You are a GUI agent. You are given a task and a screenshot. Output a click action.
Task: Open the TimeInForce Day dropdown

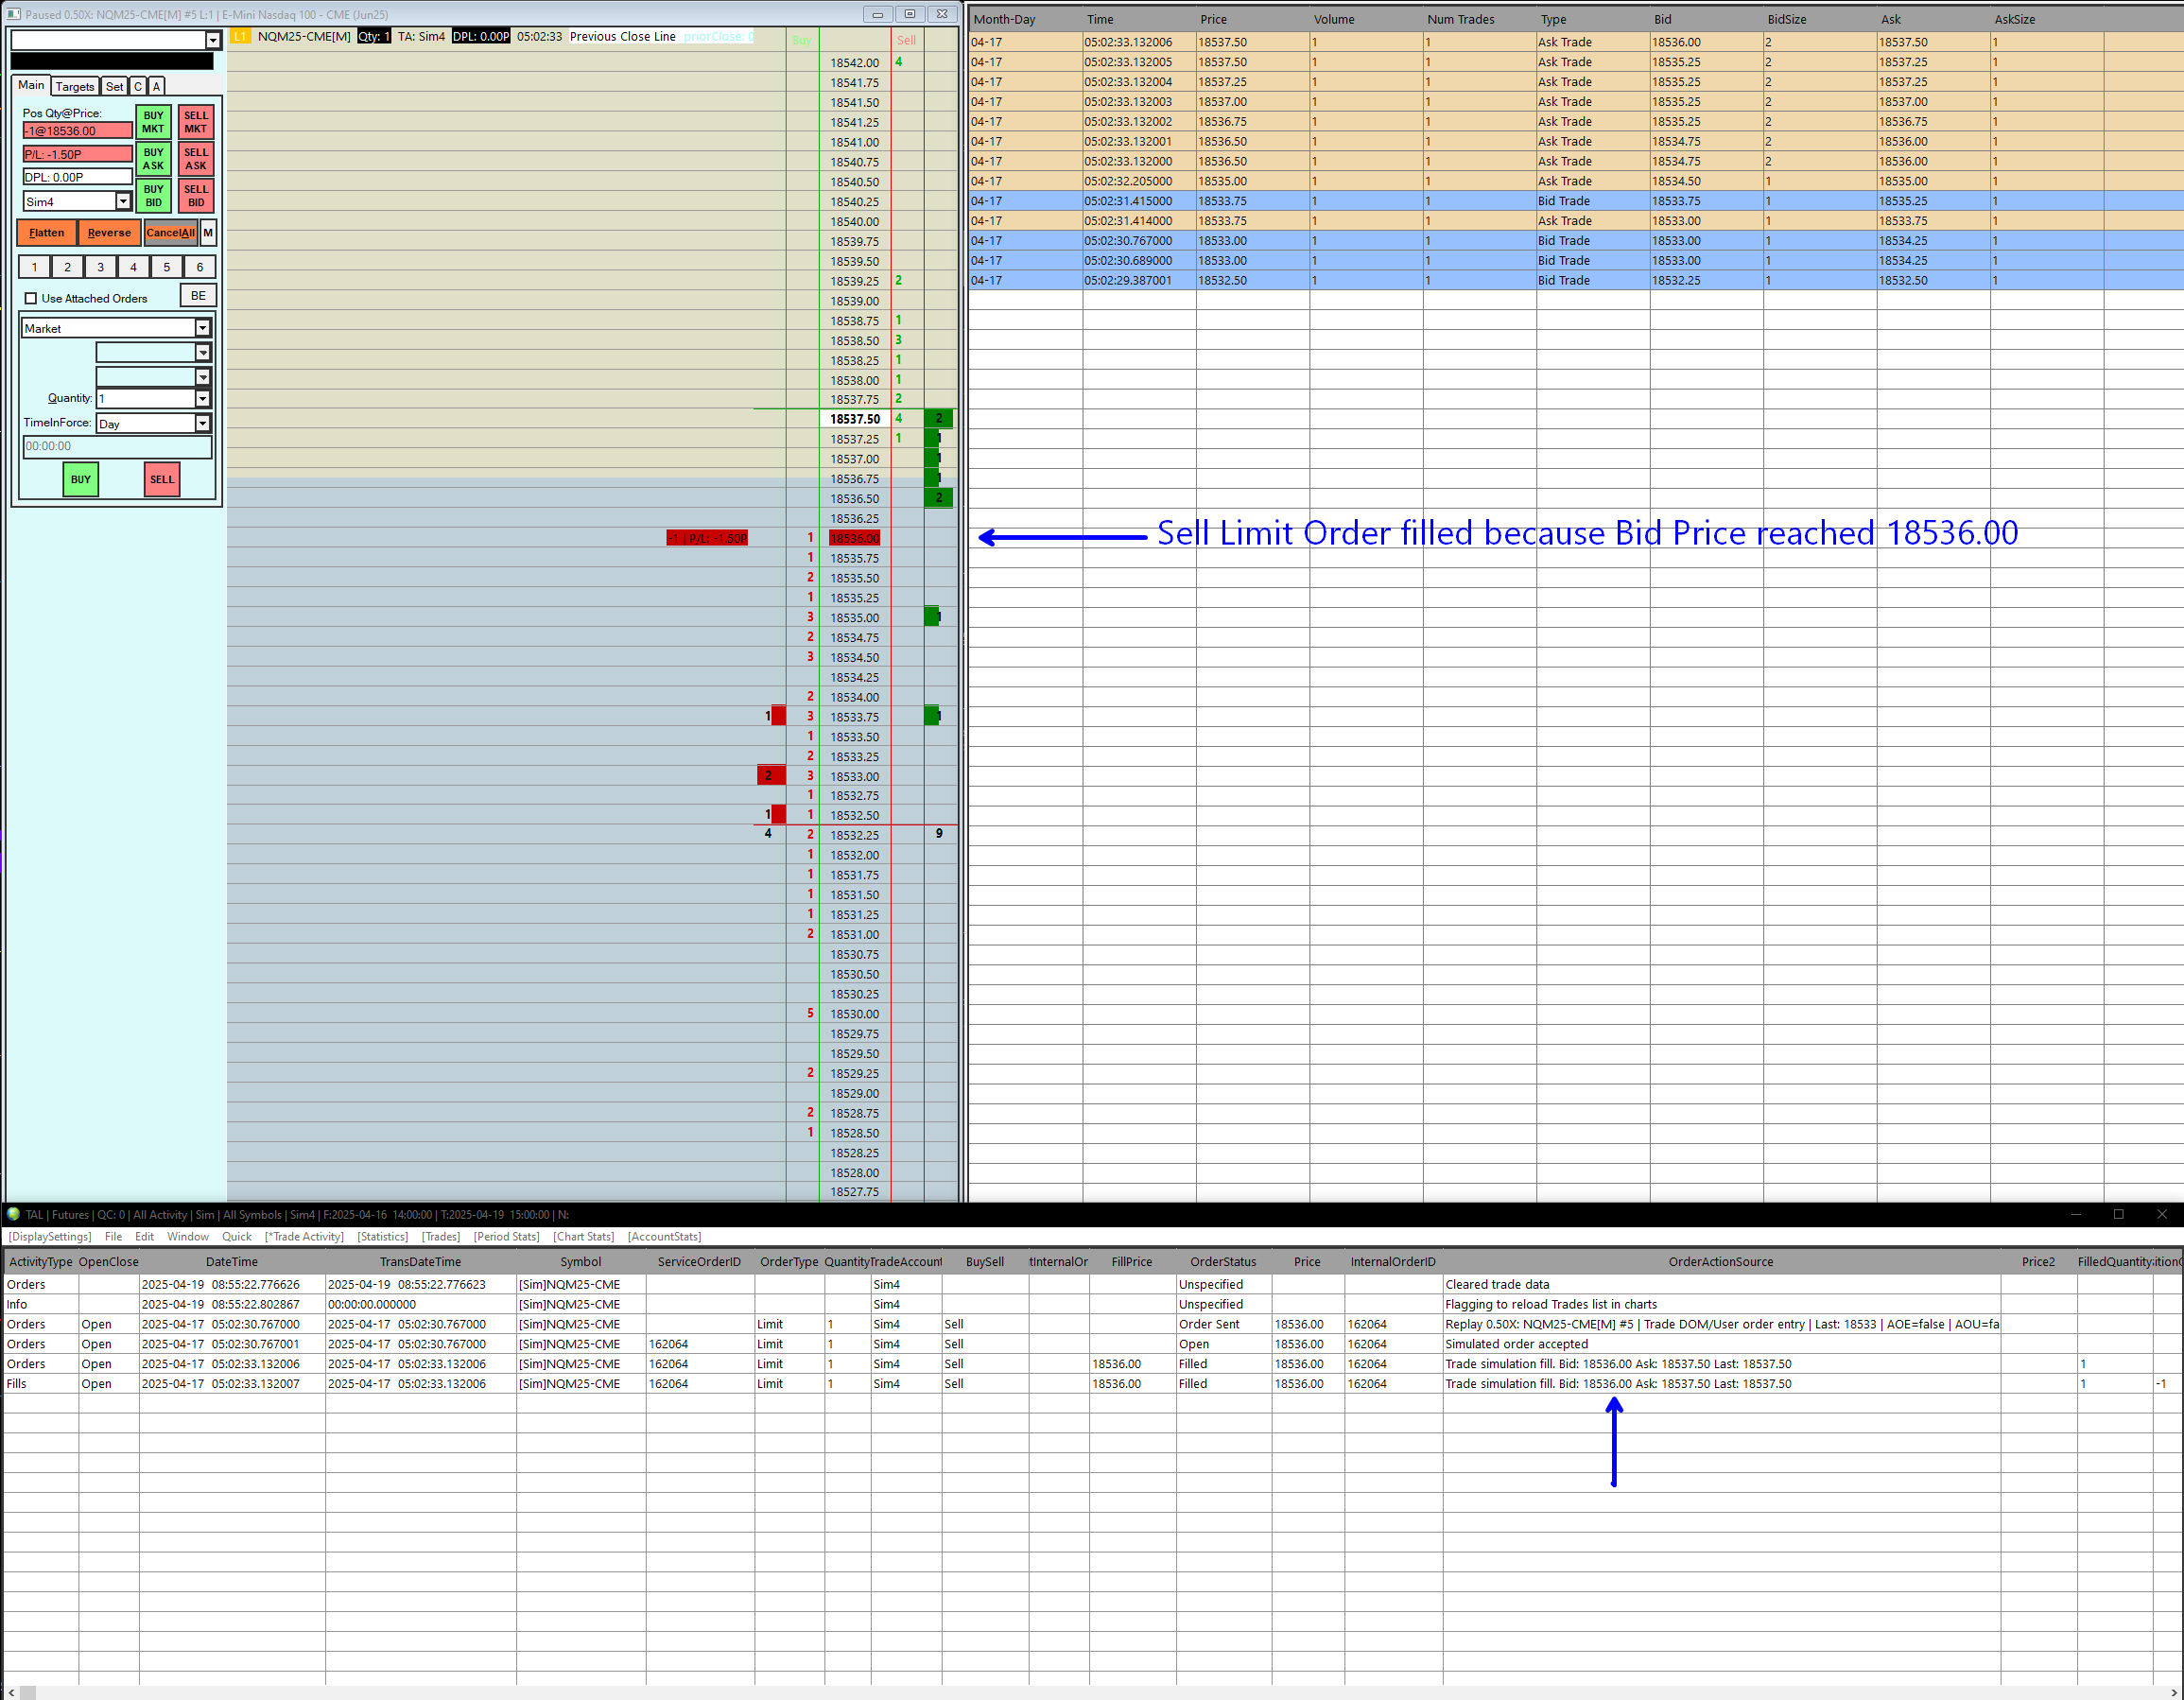pos(202,424)
